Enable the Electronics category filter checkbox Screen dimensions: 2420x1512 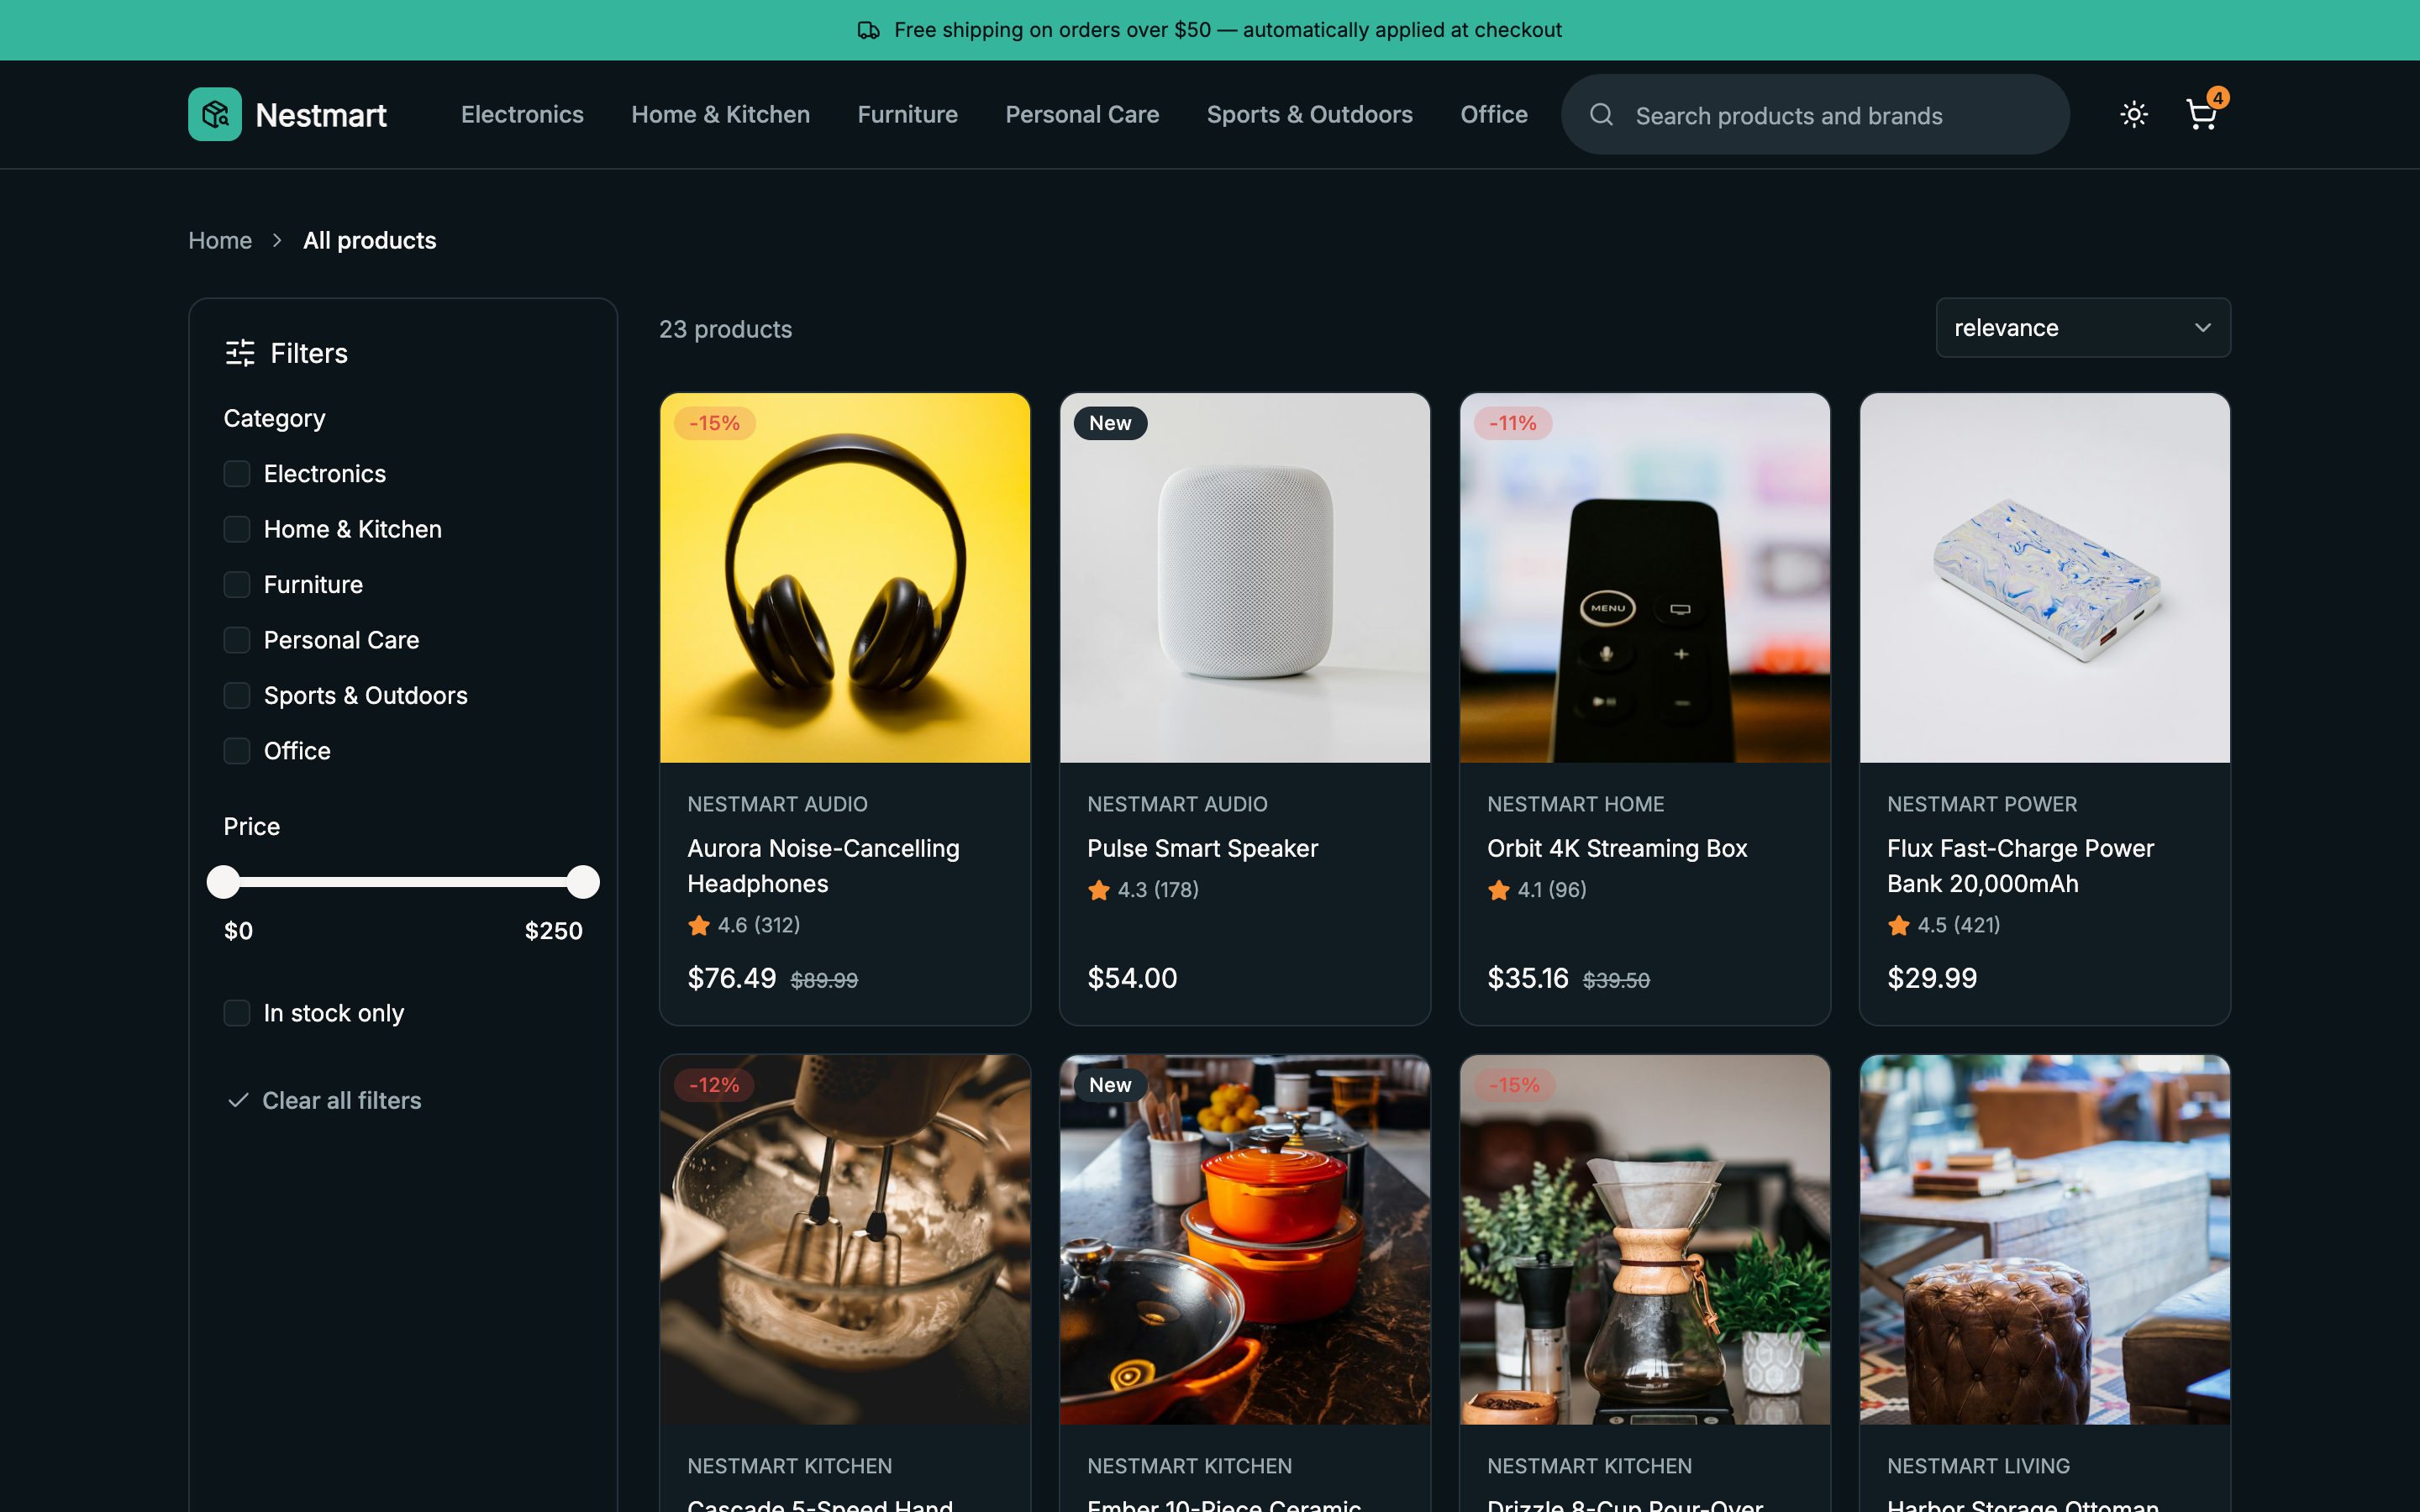coord(237,474)
